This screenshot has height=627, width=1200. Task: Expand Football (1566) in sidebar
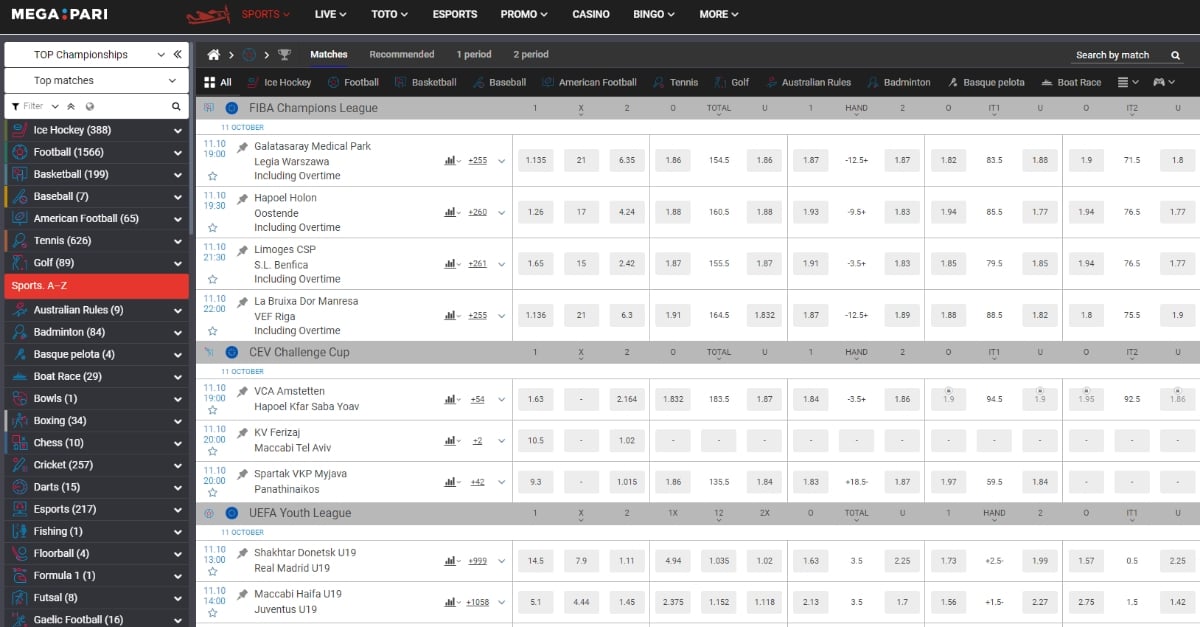(x=178, y=152)
